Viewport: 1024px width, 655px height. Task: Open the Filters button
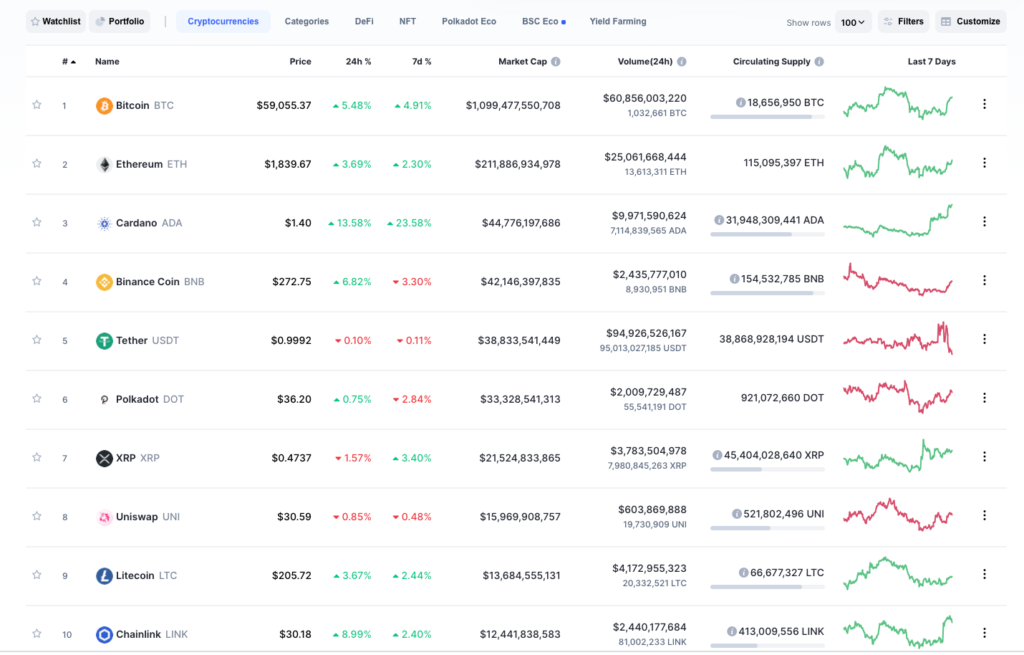click(904, 22)
